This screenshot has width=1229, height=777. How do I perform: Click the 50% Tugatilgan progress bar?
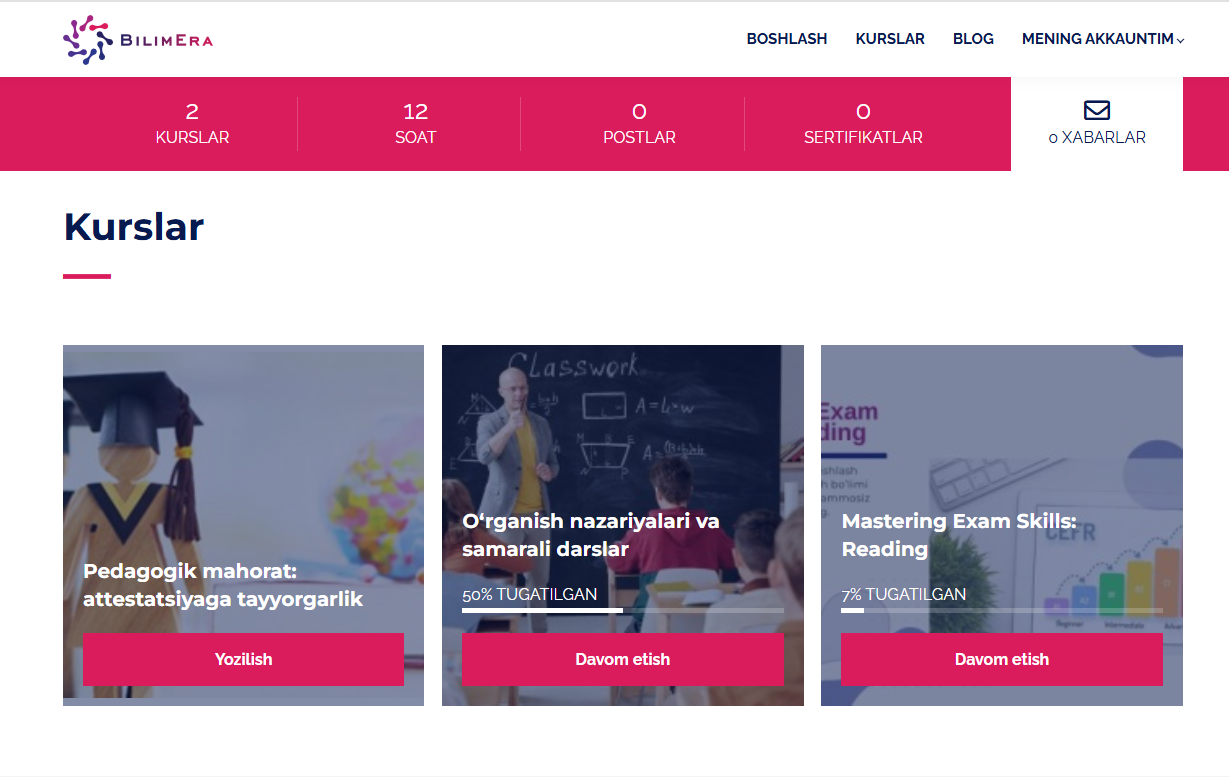[622, 610]
